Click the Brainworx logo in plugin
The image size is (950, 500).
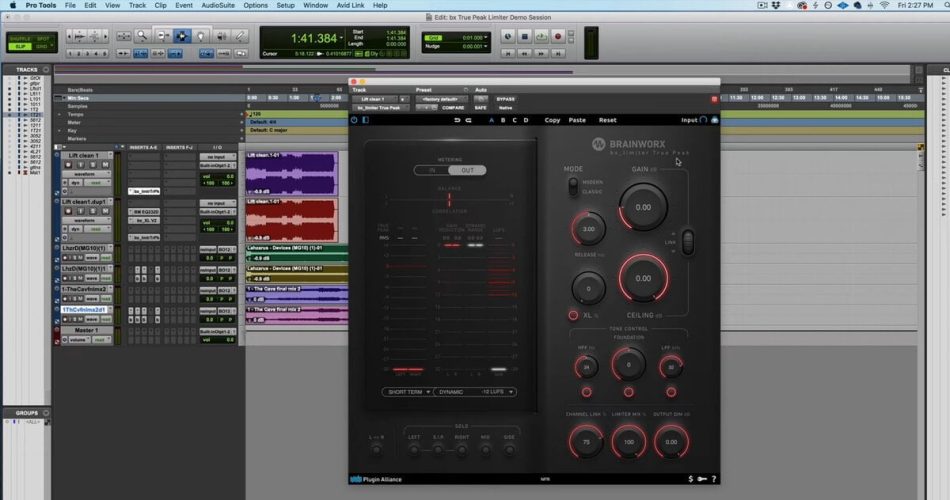pos(629,144)
